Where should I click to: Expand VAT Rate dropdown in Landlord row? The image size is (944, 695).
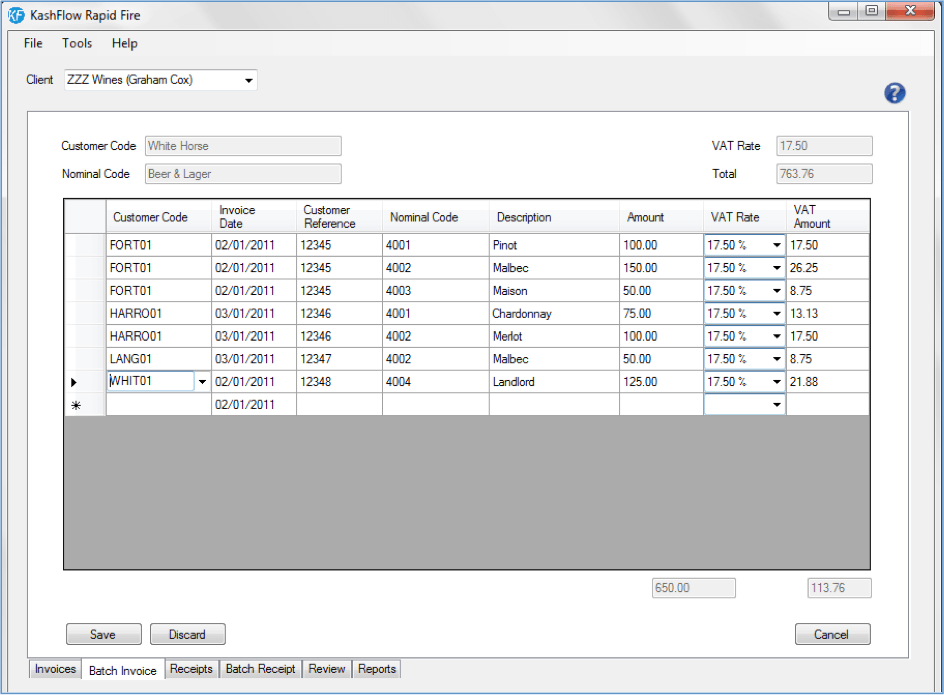(x=776, y=382)
